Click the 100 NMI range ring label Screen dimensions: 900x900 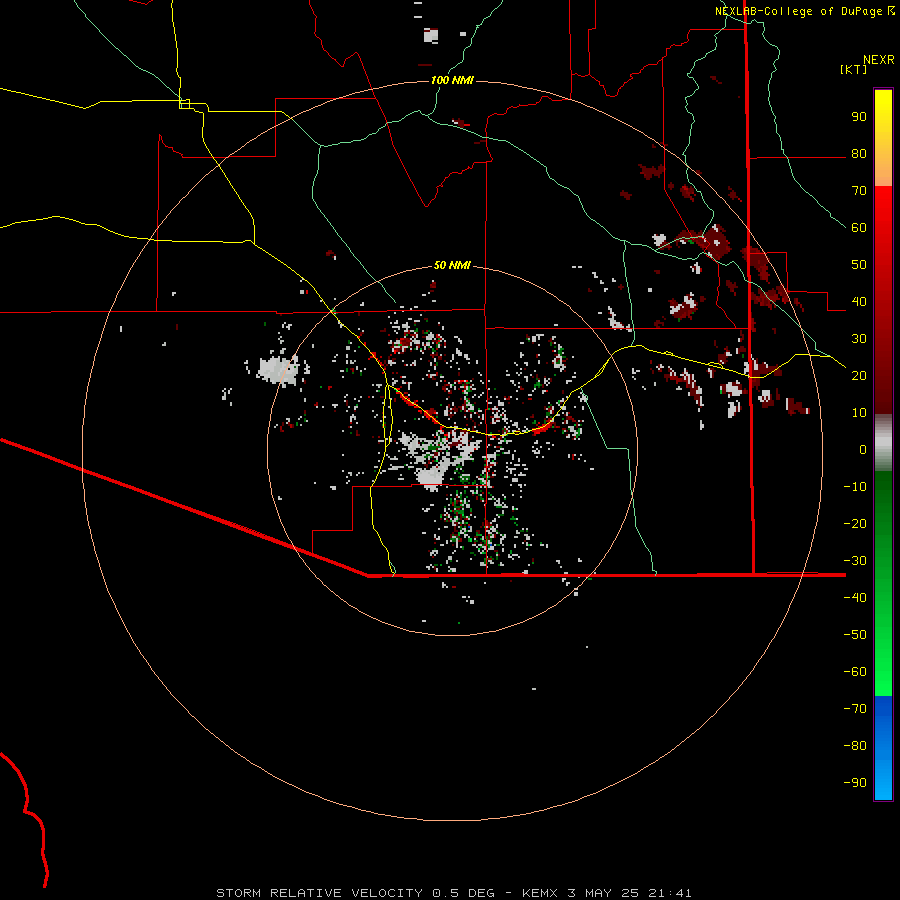click(x=452, y=80)
